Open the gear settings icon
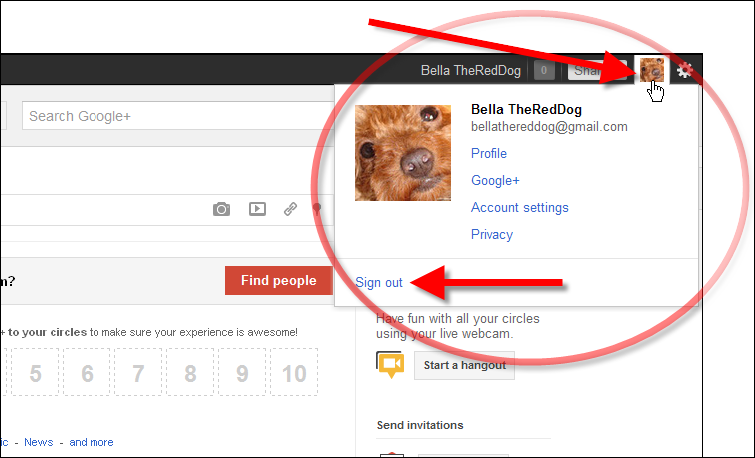The width and height of the screenshot is (755, 458). (684, 70)
